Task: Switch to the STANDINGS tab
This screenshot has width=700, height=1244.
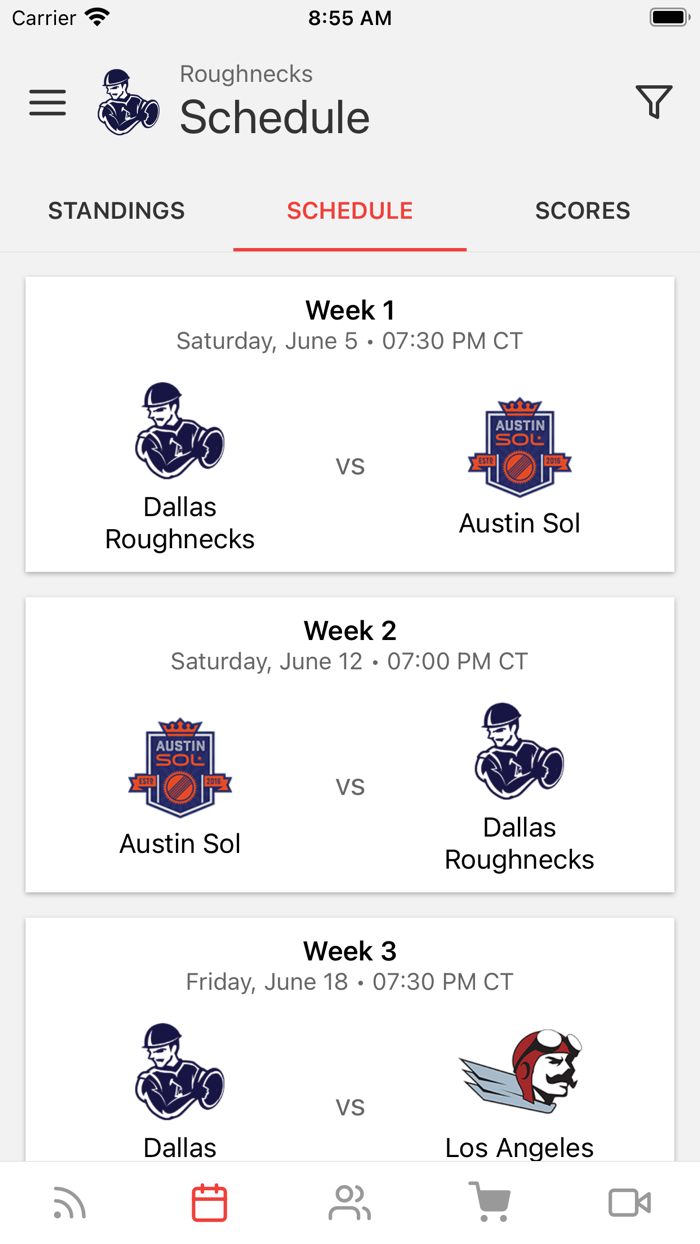Action: pos(116,211)
